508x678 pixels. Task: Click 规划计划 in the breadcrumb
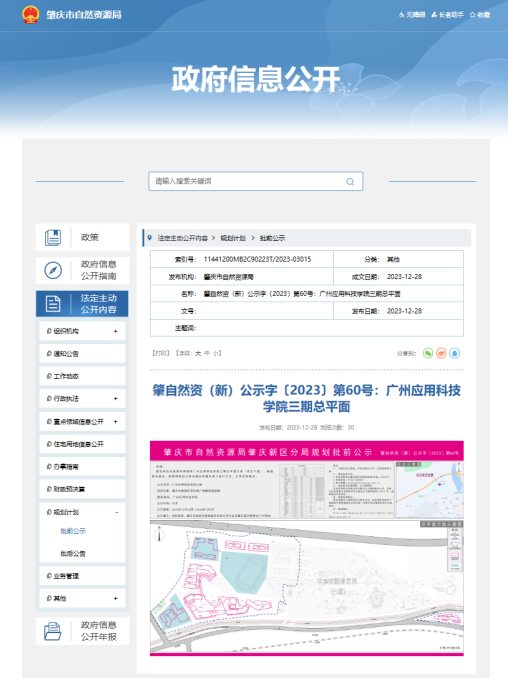click(x=233, y=238)
